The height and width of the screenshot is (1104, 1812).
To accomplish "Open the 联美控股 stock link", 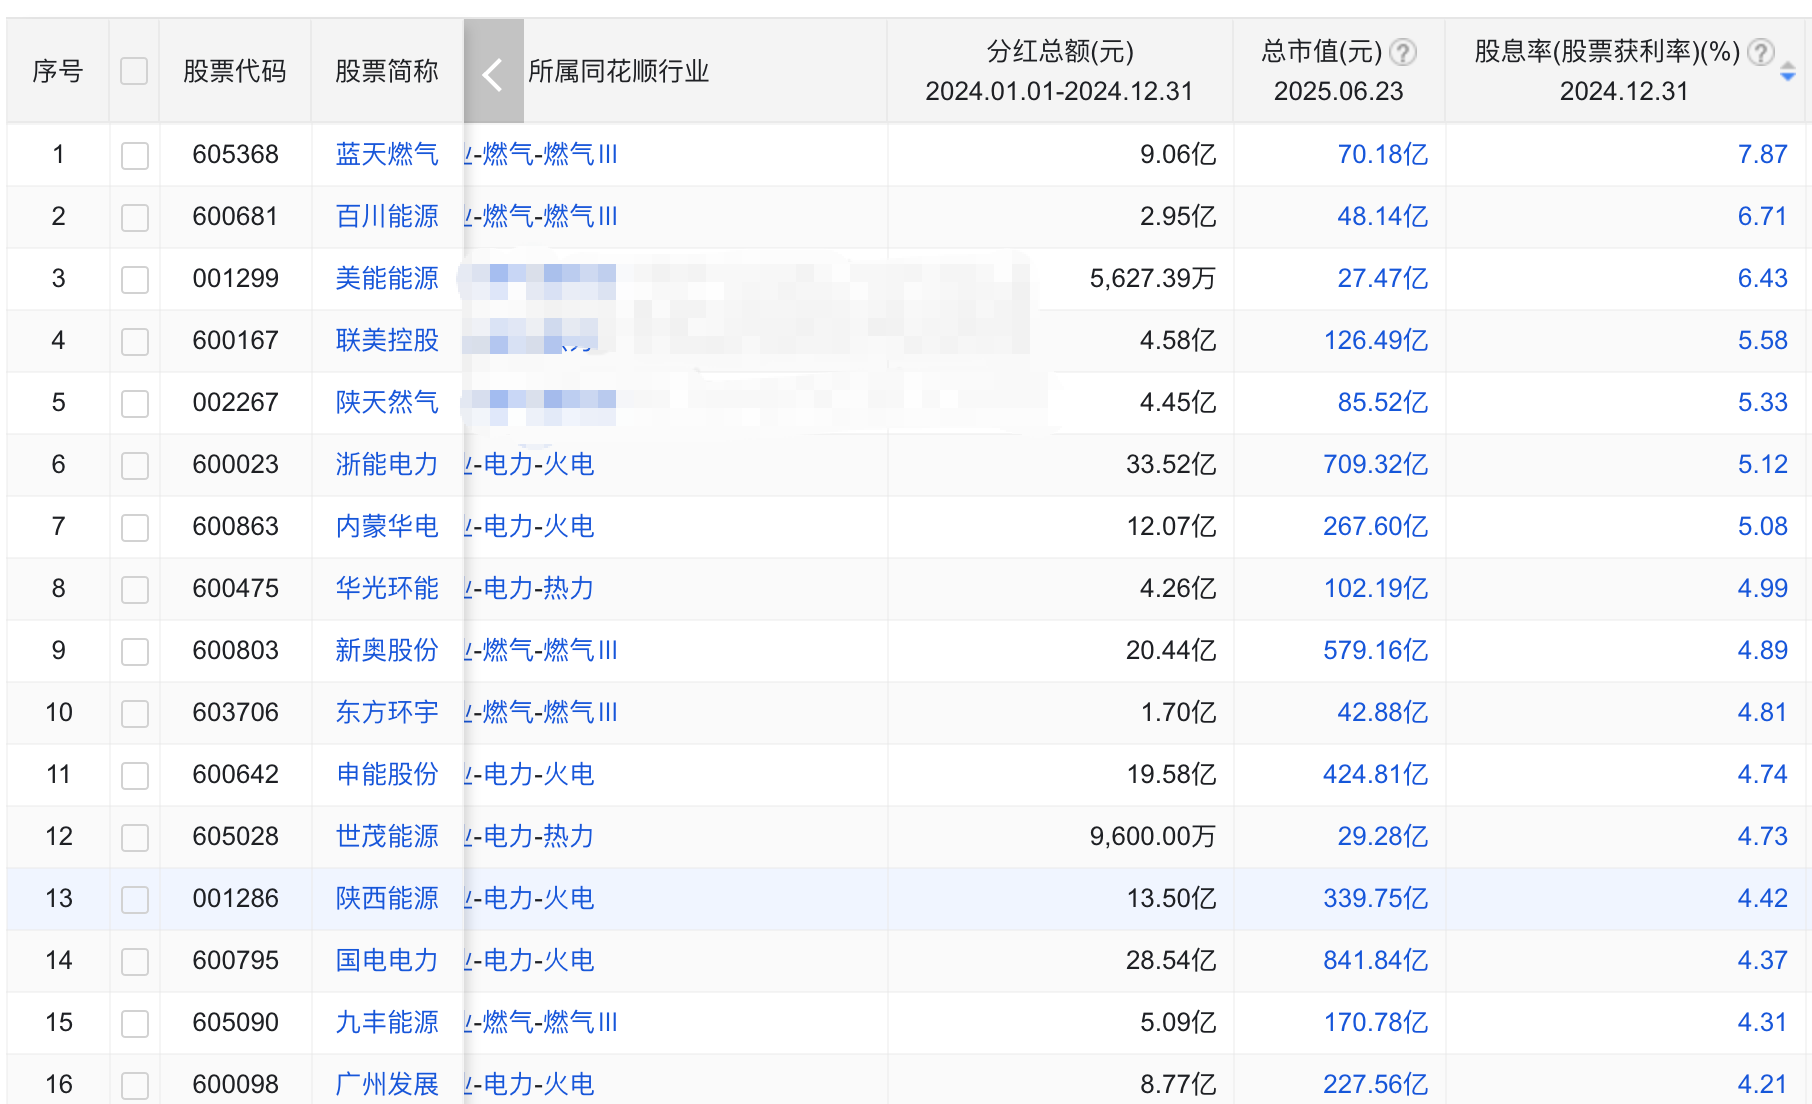I will pos(387,340).
